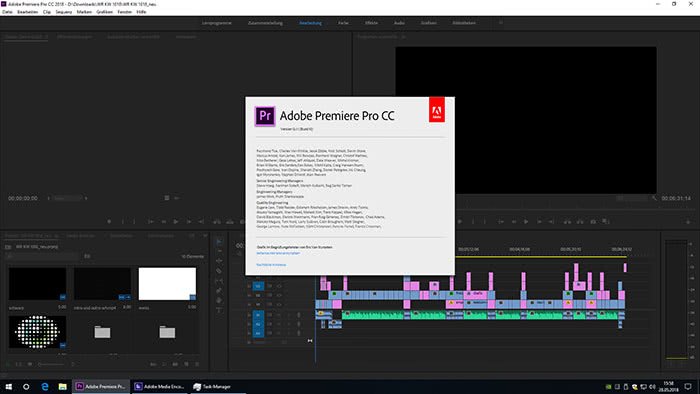Click the Windows Start button

[x=8, y=386]
